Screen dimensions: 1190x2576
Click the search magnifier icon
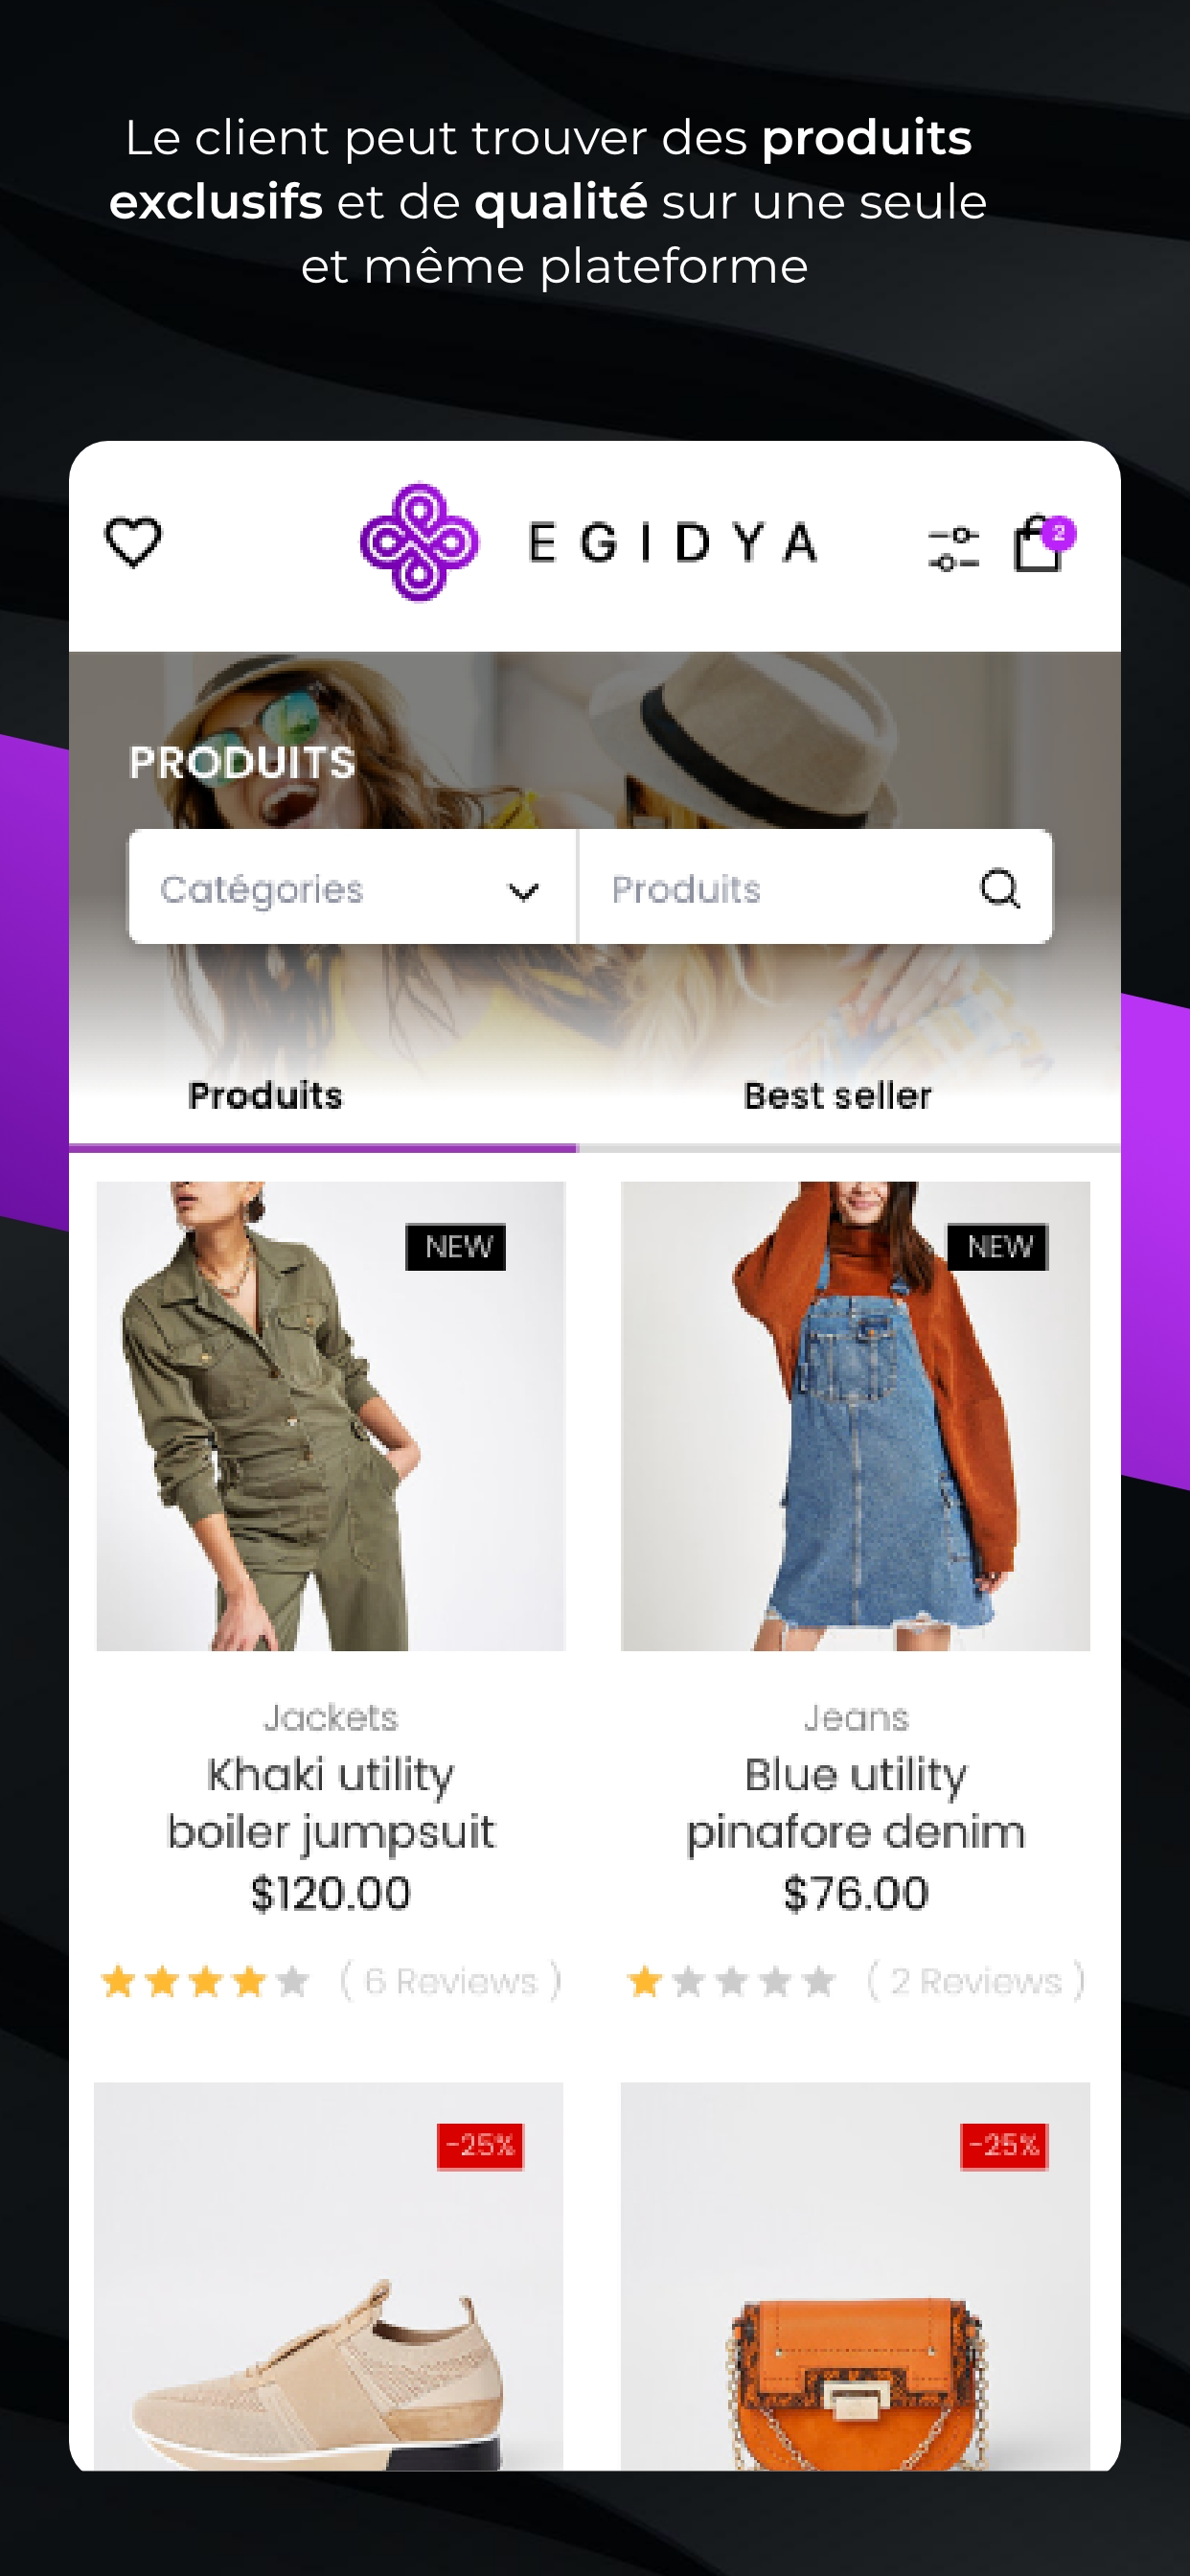1000,888
